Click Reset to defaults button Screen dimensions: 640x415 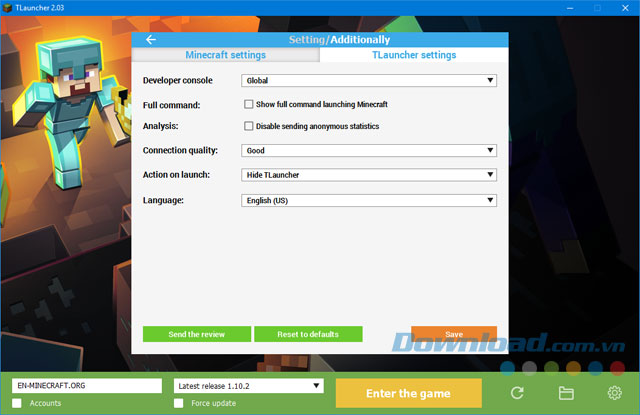tap(308, 334)
